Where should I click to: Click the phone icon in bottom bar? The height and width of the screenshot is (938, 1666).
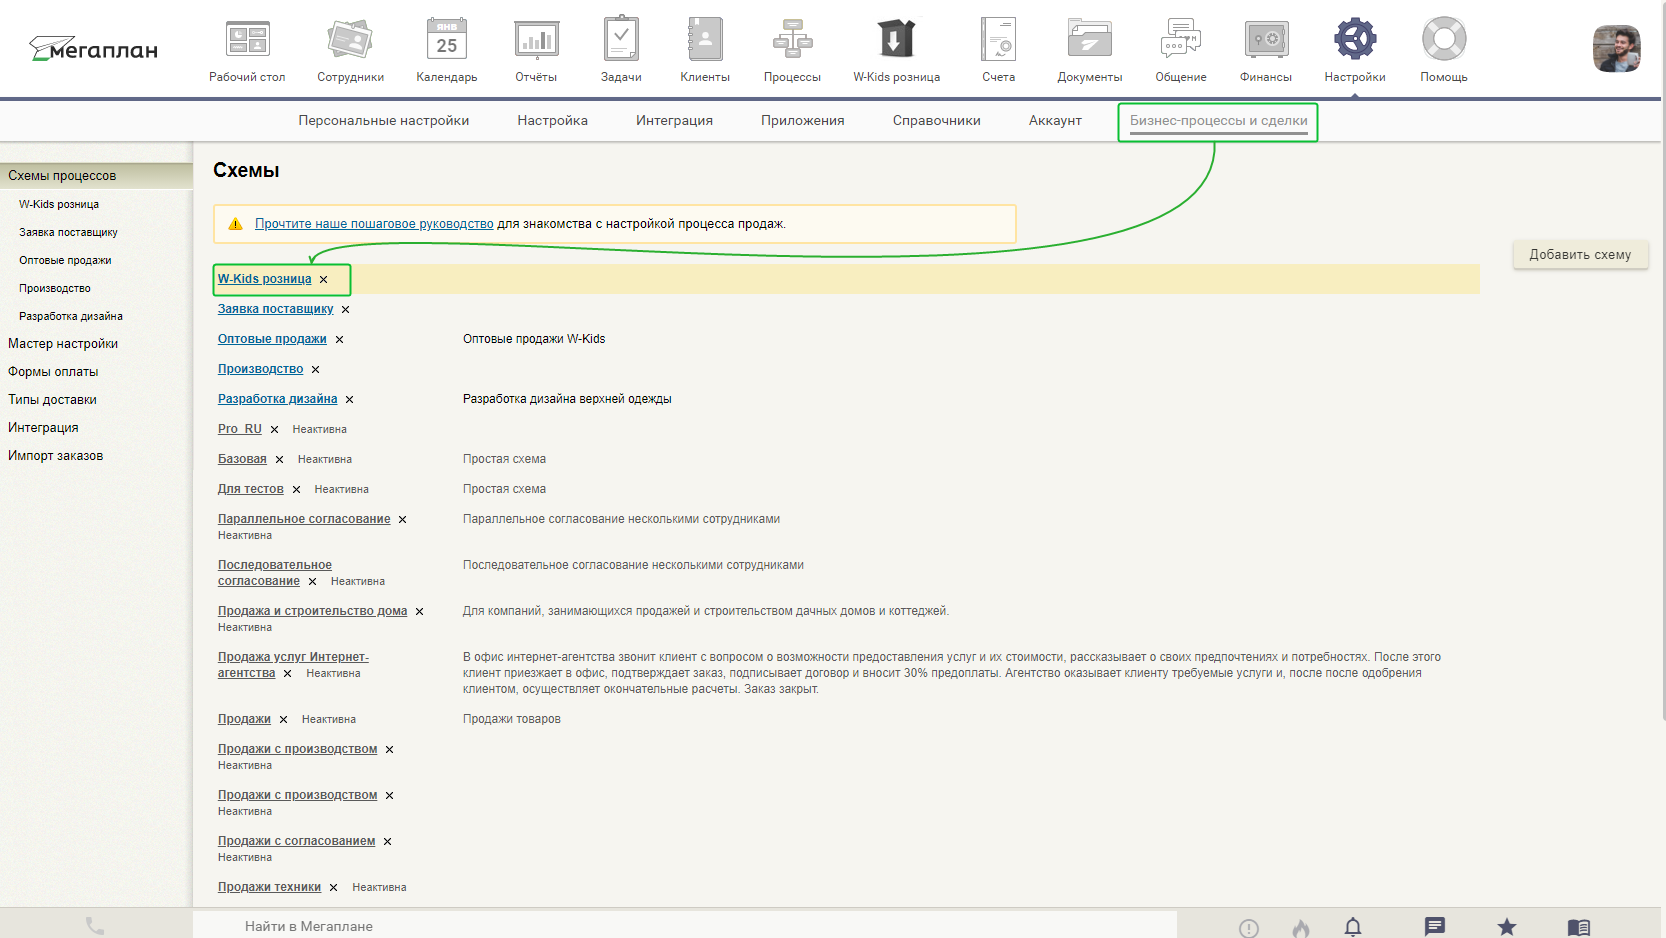coord(95,926)
